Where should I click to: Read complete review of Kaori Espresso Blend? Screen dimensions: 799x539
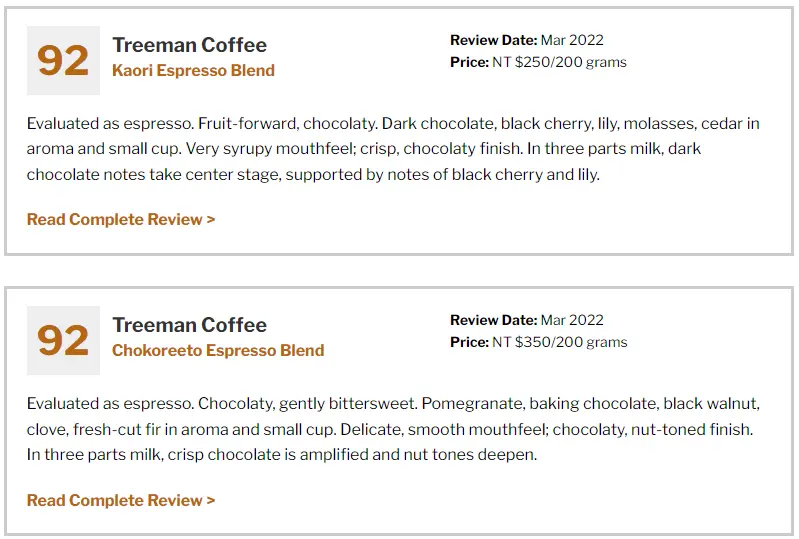(121, 219)
